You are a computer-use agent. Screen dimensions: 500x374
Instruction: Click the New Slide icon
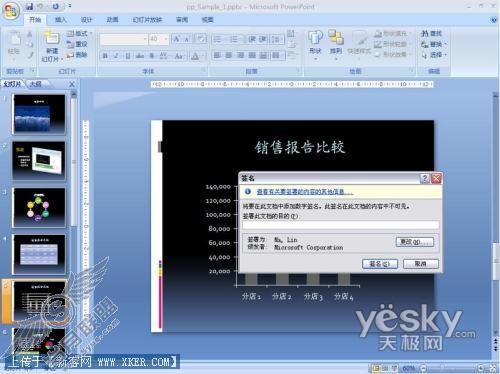52,38
